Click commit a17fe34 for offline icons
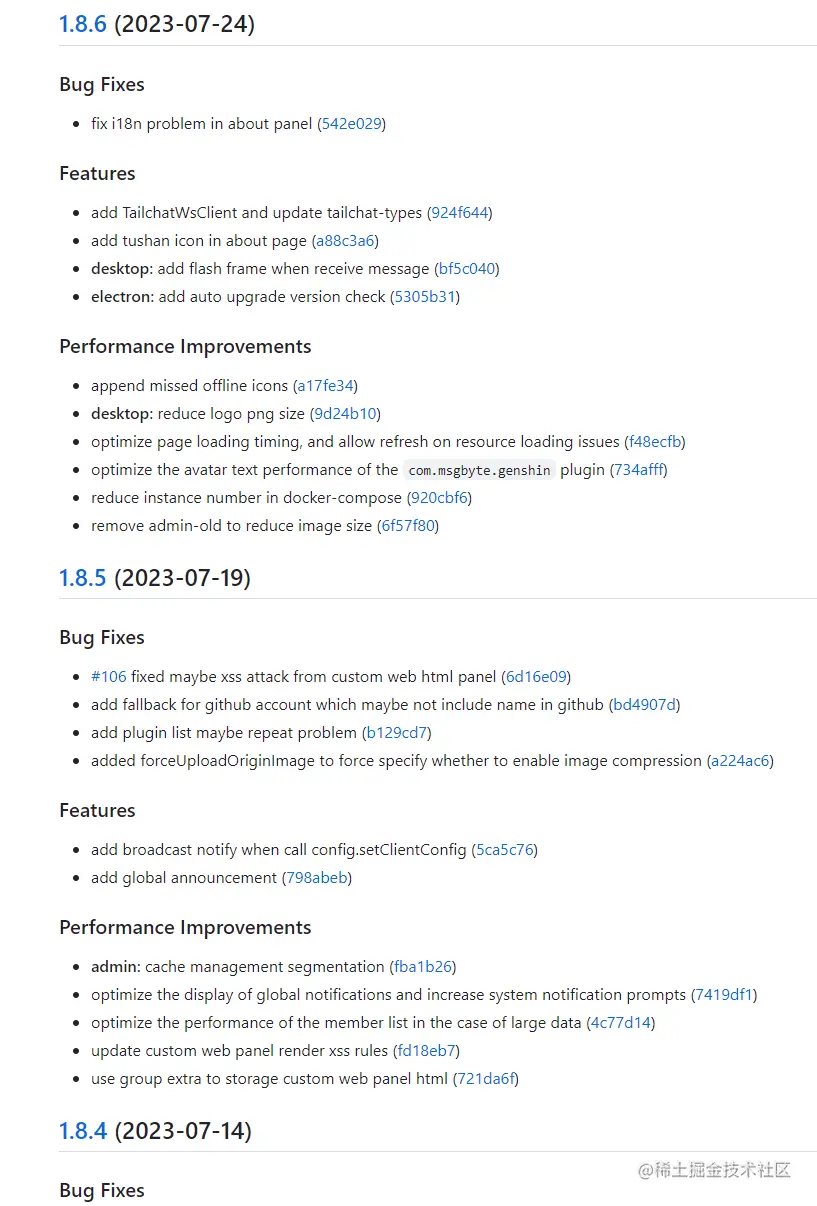The image size is (817, 1206). point(325,386)
